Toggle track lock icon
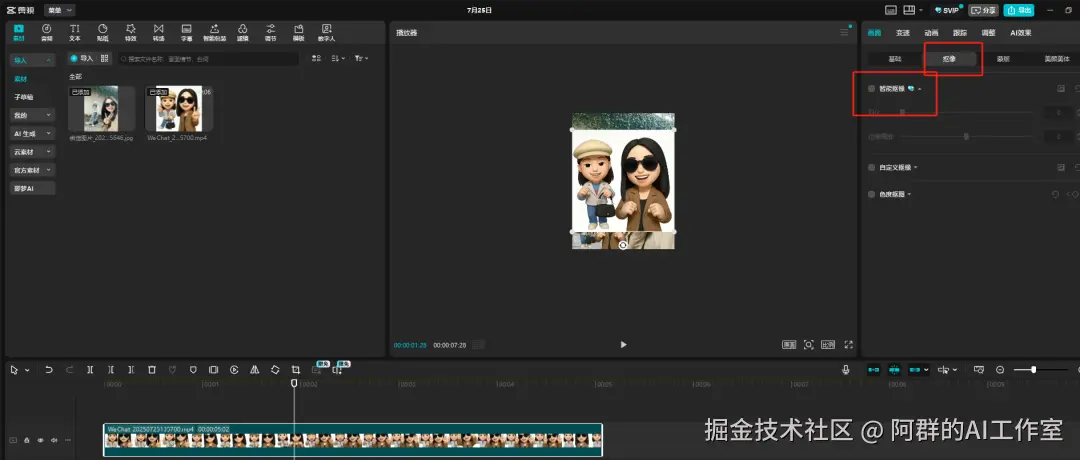This screenshot has width=1080, height=460. [26, 440]
